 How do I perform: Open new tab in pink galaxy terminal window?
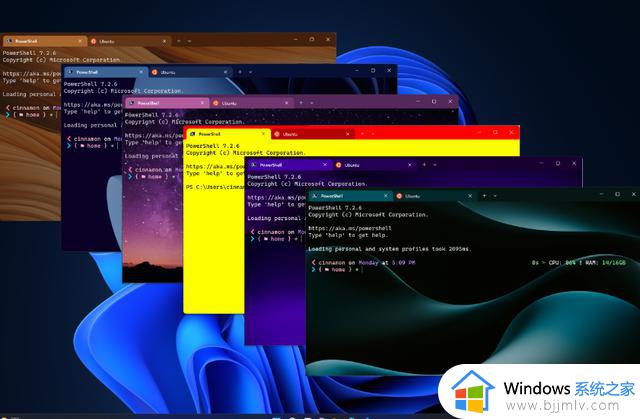pos(301,103)
